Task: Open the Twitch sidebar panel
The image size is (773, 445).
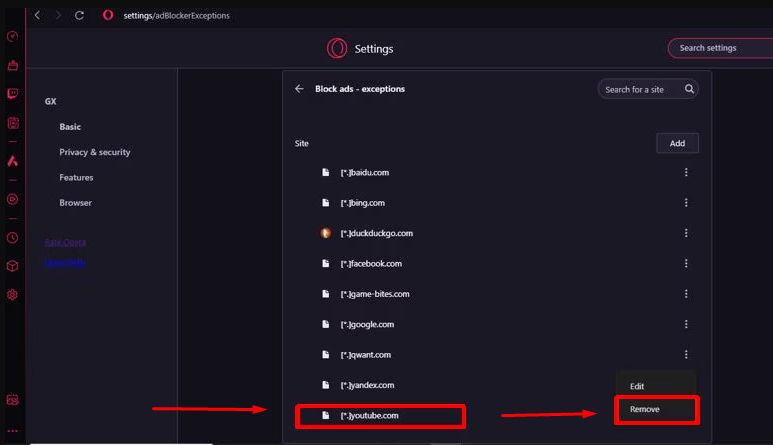Action: [13, 94]
